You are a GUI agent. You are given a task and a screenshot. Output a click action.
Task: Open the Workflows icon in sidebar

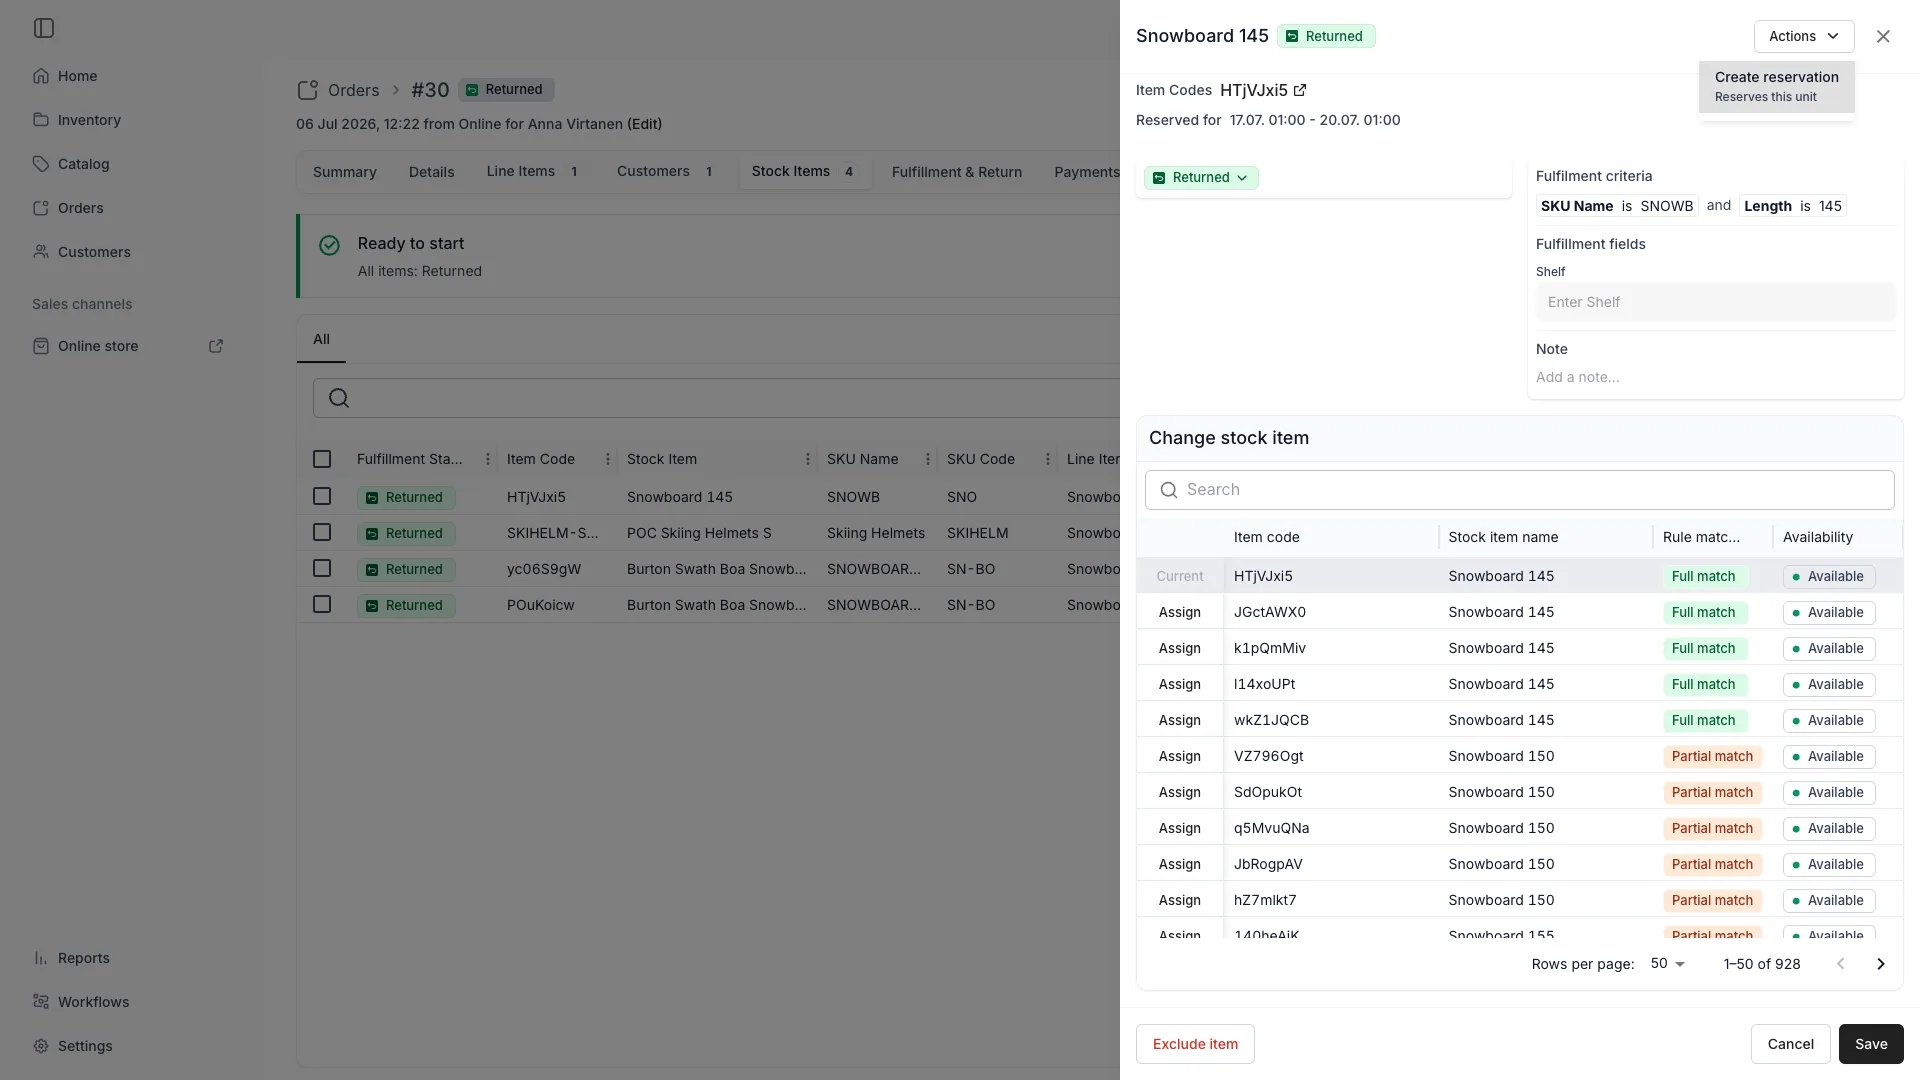tap(41, 1002)
